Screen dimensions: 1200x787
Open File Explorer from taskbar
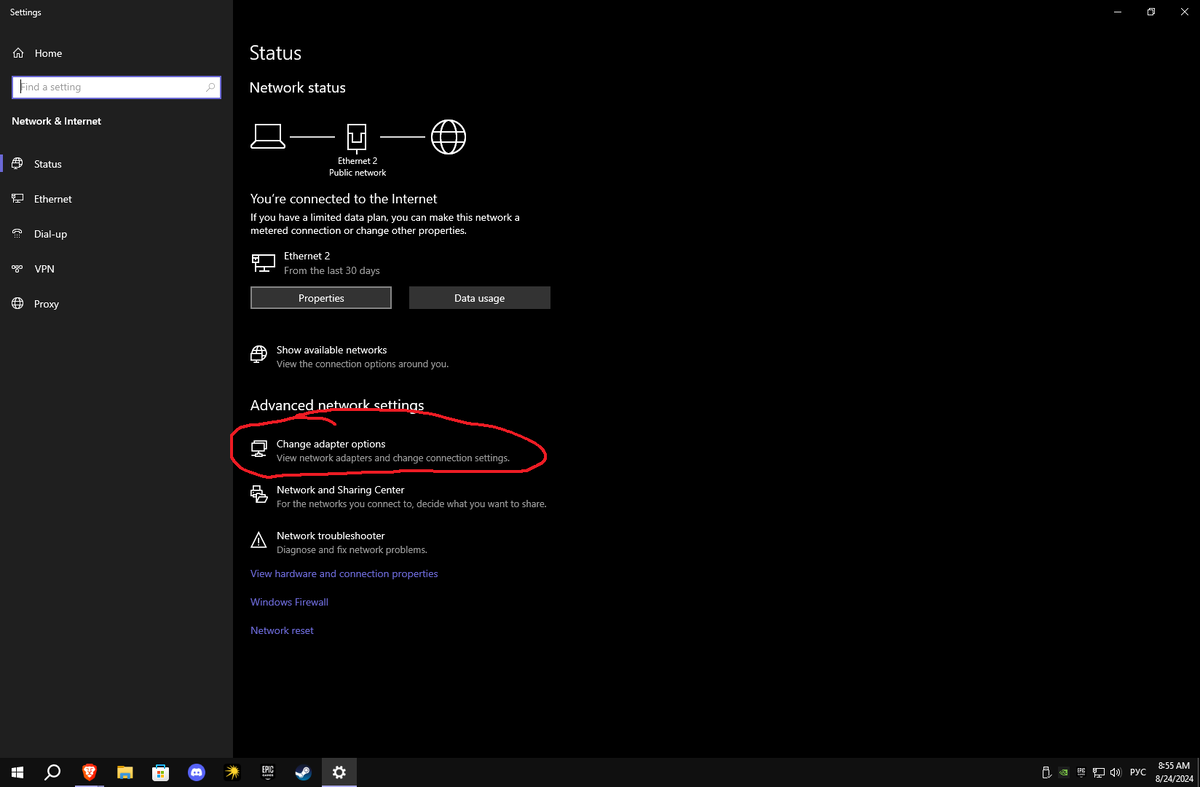click(125, 772)
